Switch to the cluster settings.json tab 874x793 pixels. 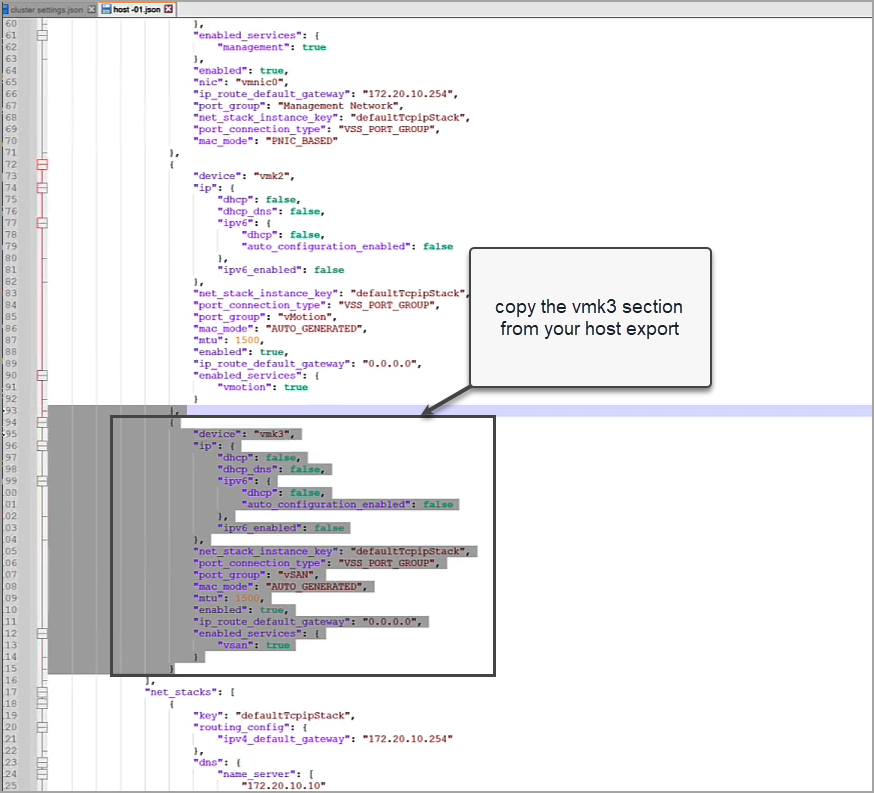(x=47, y=9)
